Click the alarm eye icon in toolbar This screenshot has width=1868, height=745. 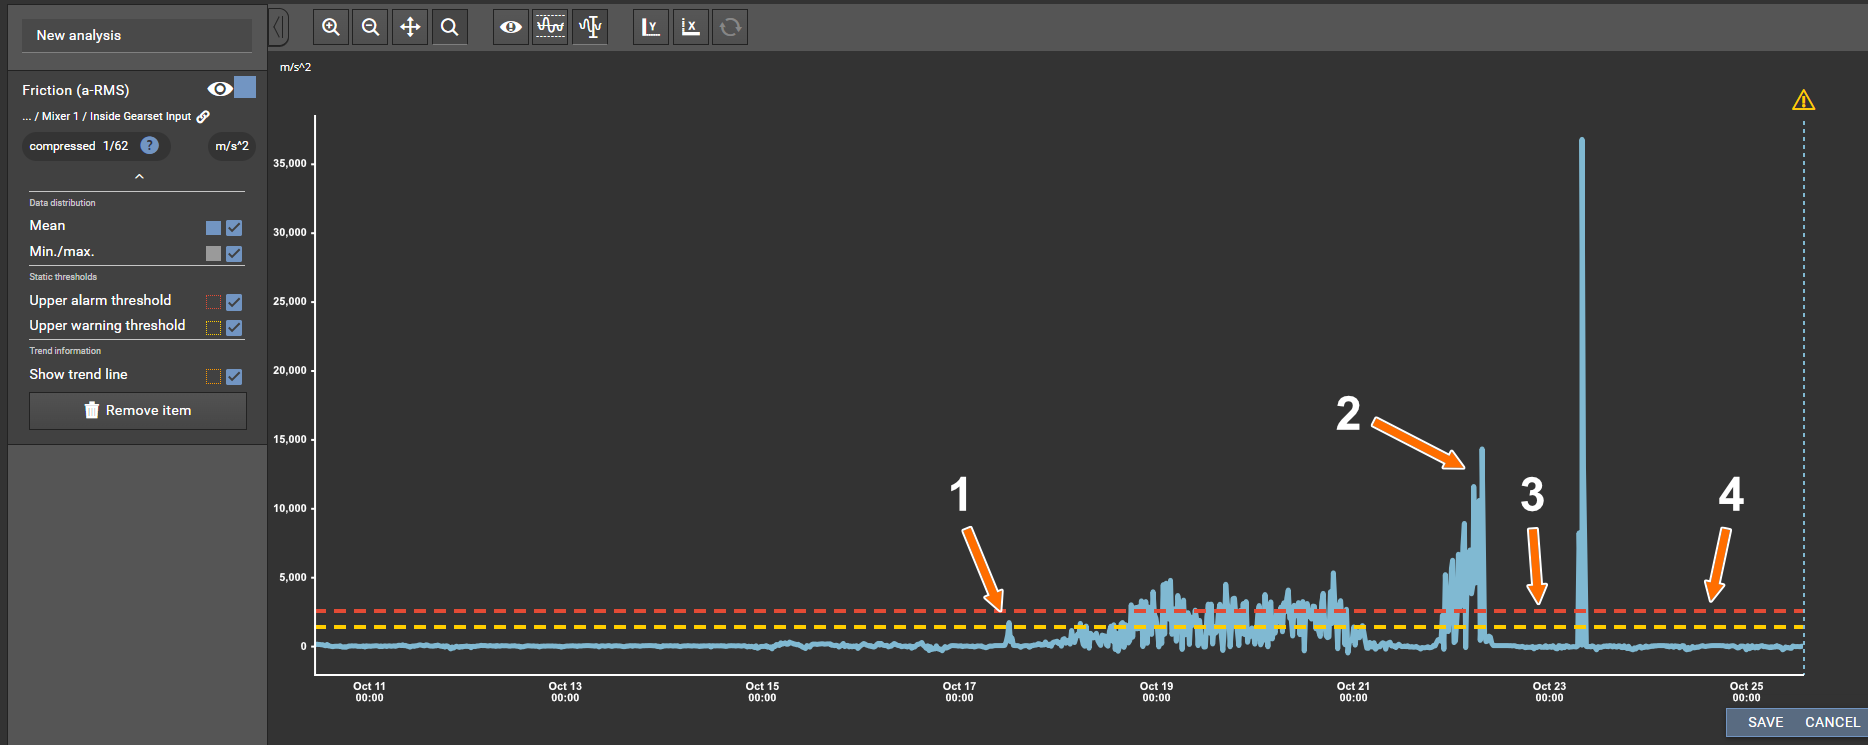click(511, 27)
